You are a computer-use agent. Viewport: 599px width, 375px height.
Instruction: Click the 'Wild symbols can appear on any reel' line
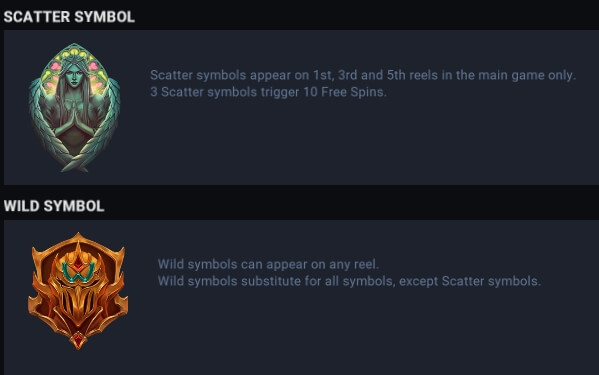point(268,264)
